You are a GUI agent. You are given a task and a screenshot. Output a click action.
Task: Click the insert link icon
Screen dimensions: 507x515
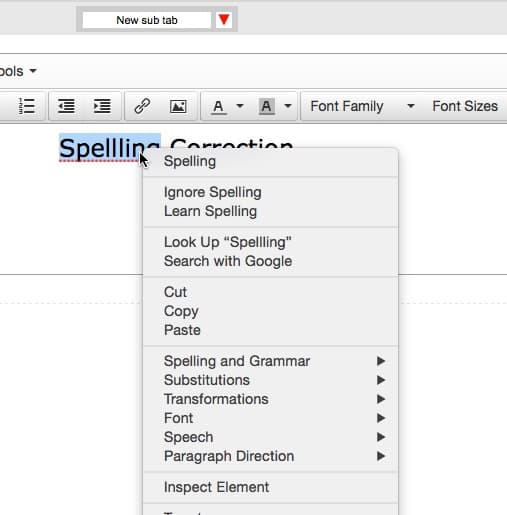(x=142, y=106)
